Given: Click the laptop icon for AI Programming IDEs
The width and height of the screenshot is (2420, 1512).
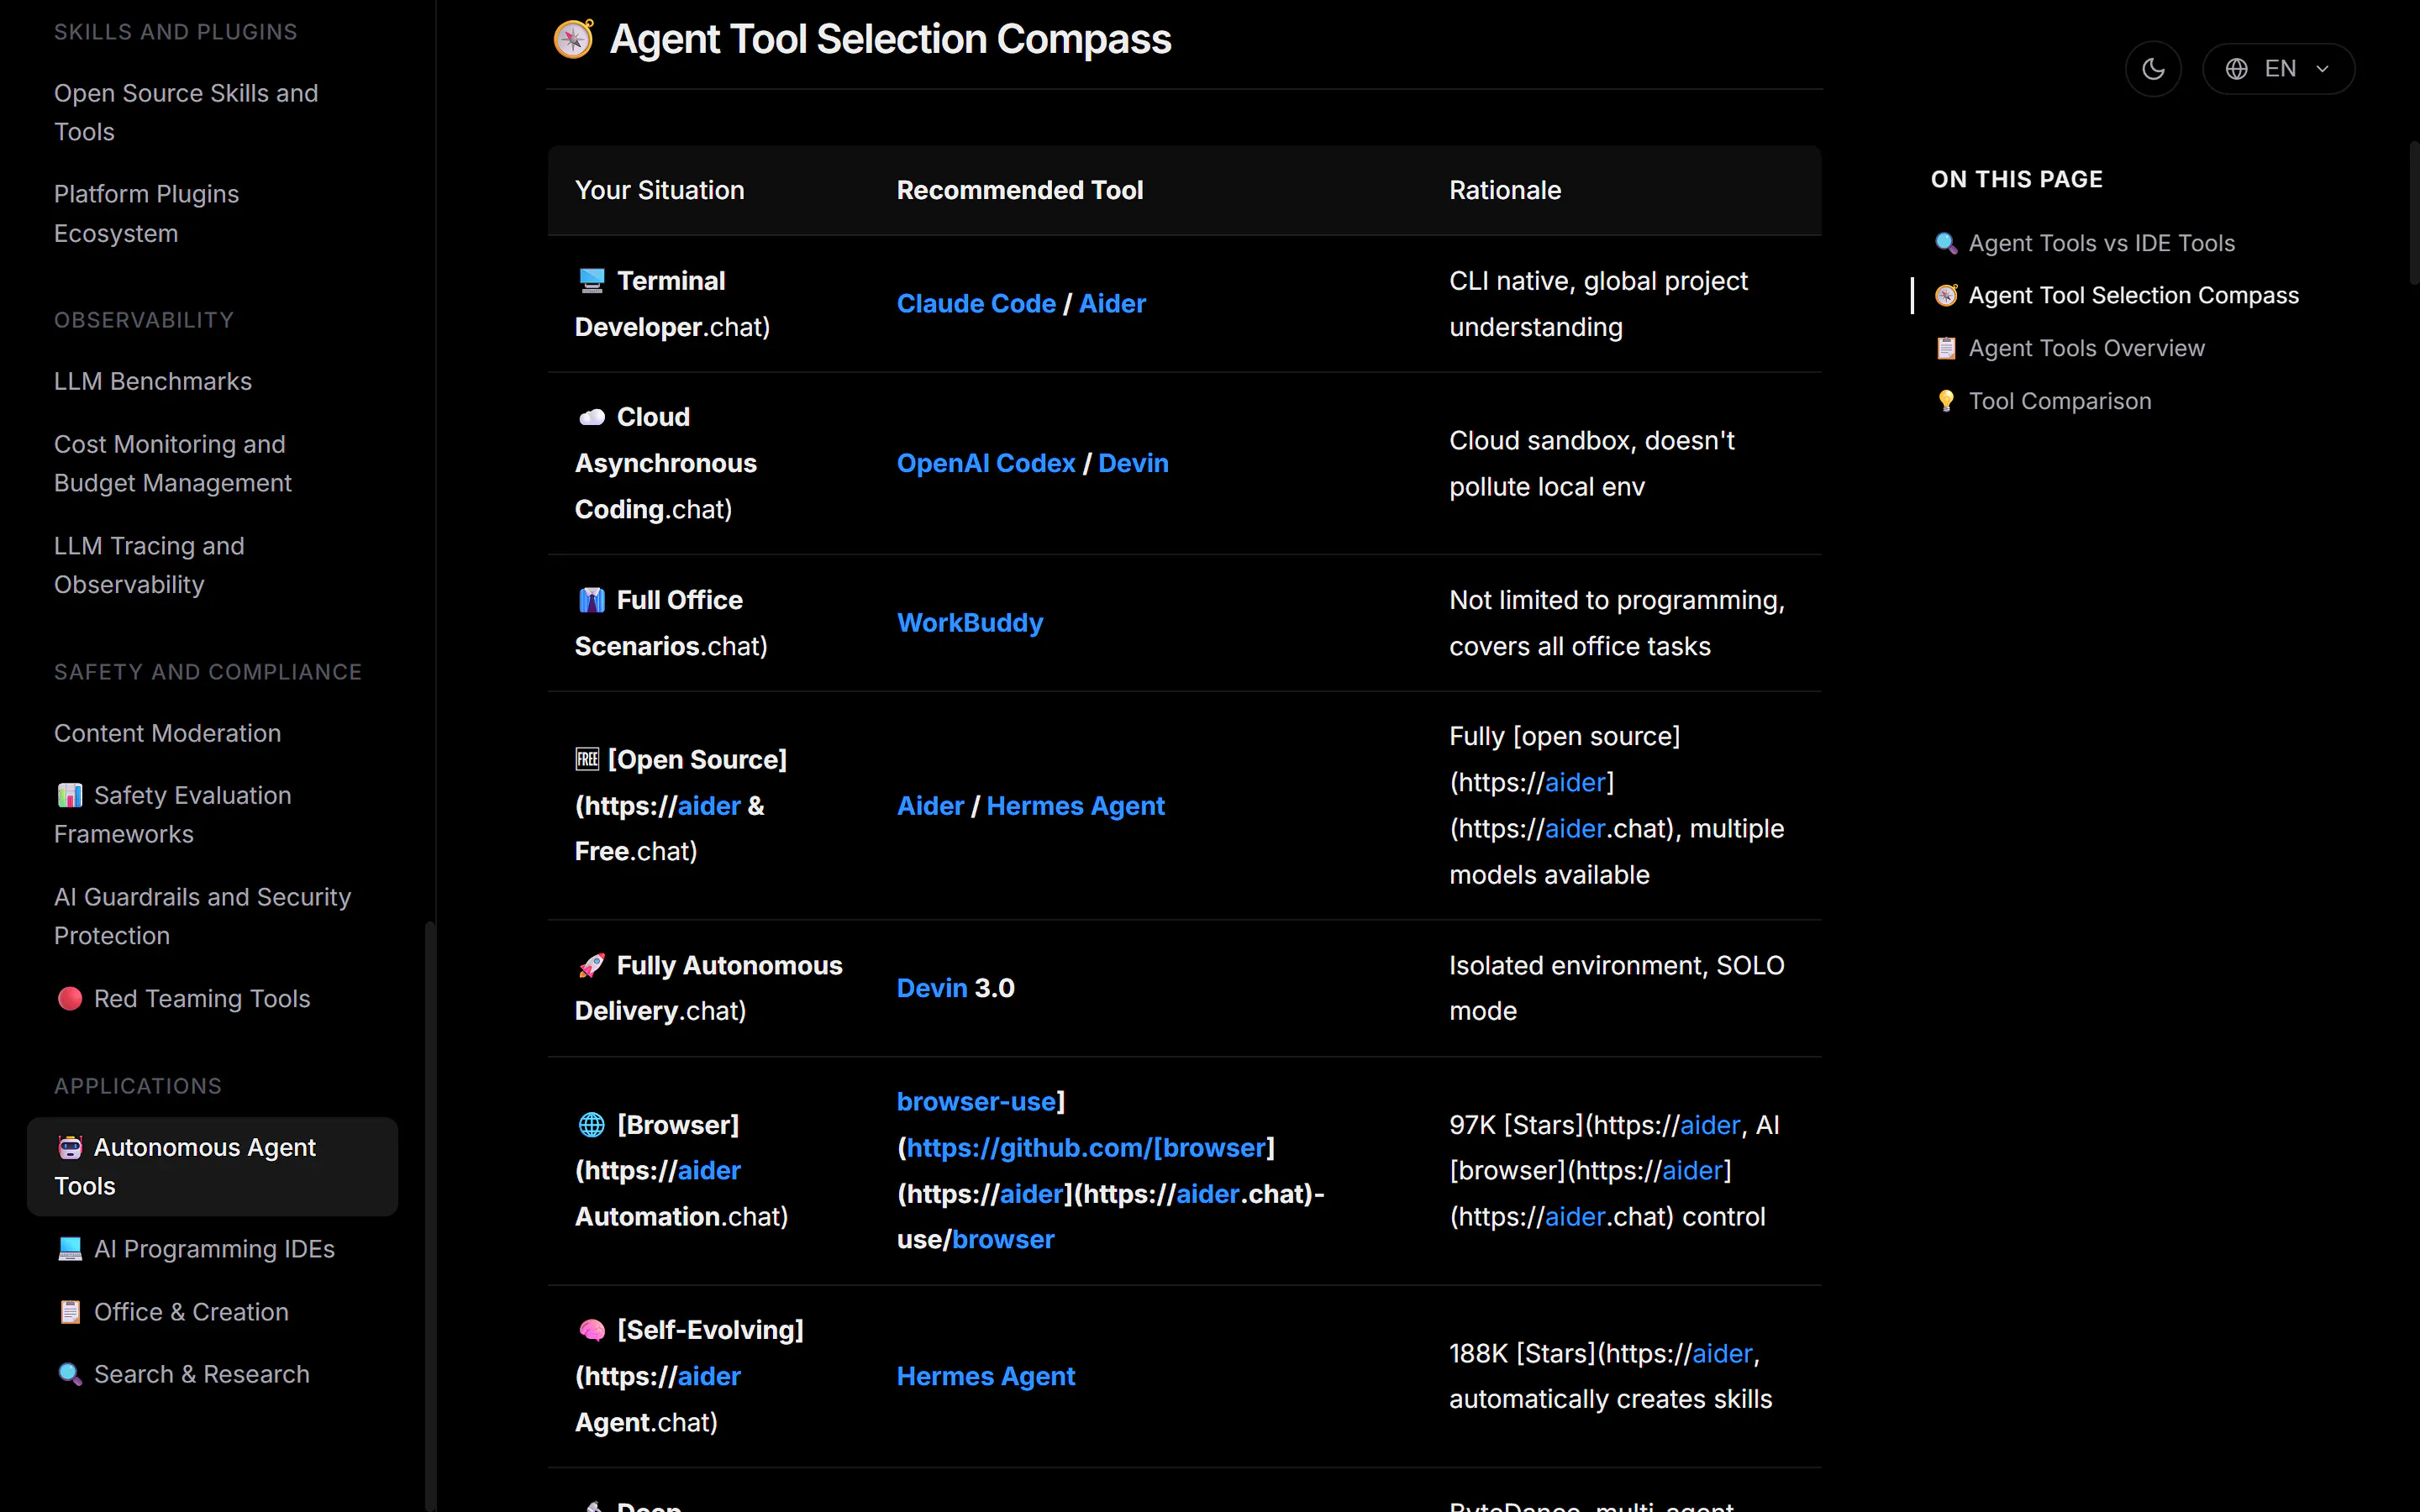Looking at the screenshot, I should [x=70, y=1249].
